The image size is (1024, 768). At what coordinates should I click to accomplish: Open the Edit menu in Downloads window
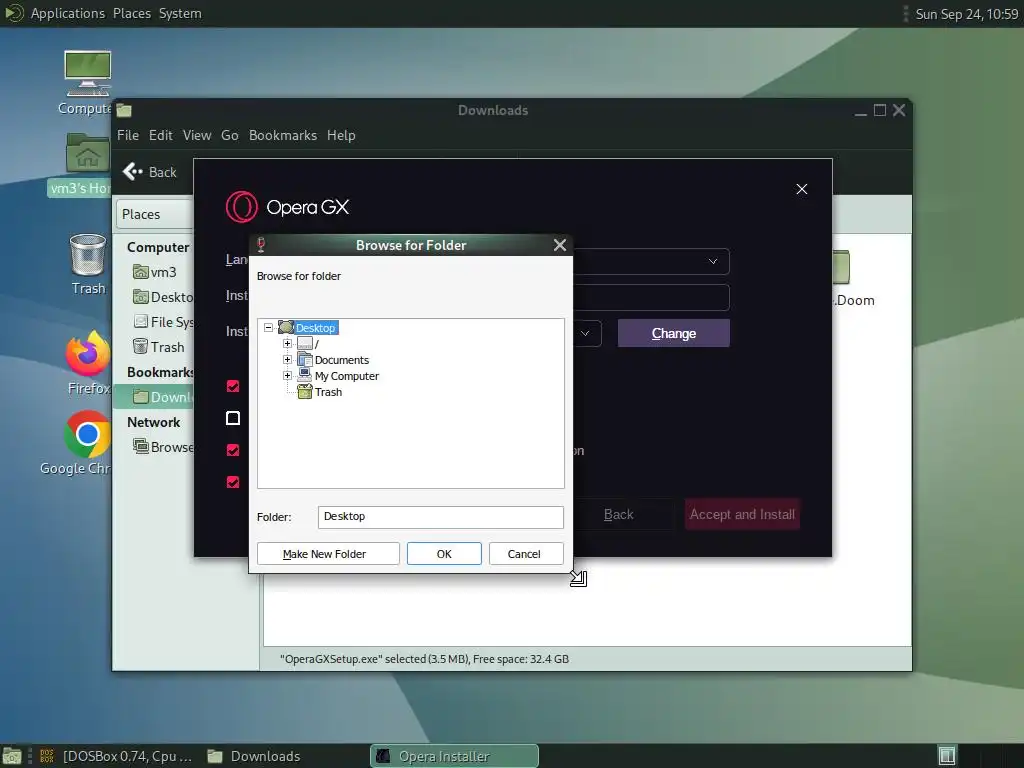click(161, 135)
